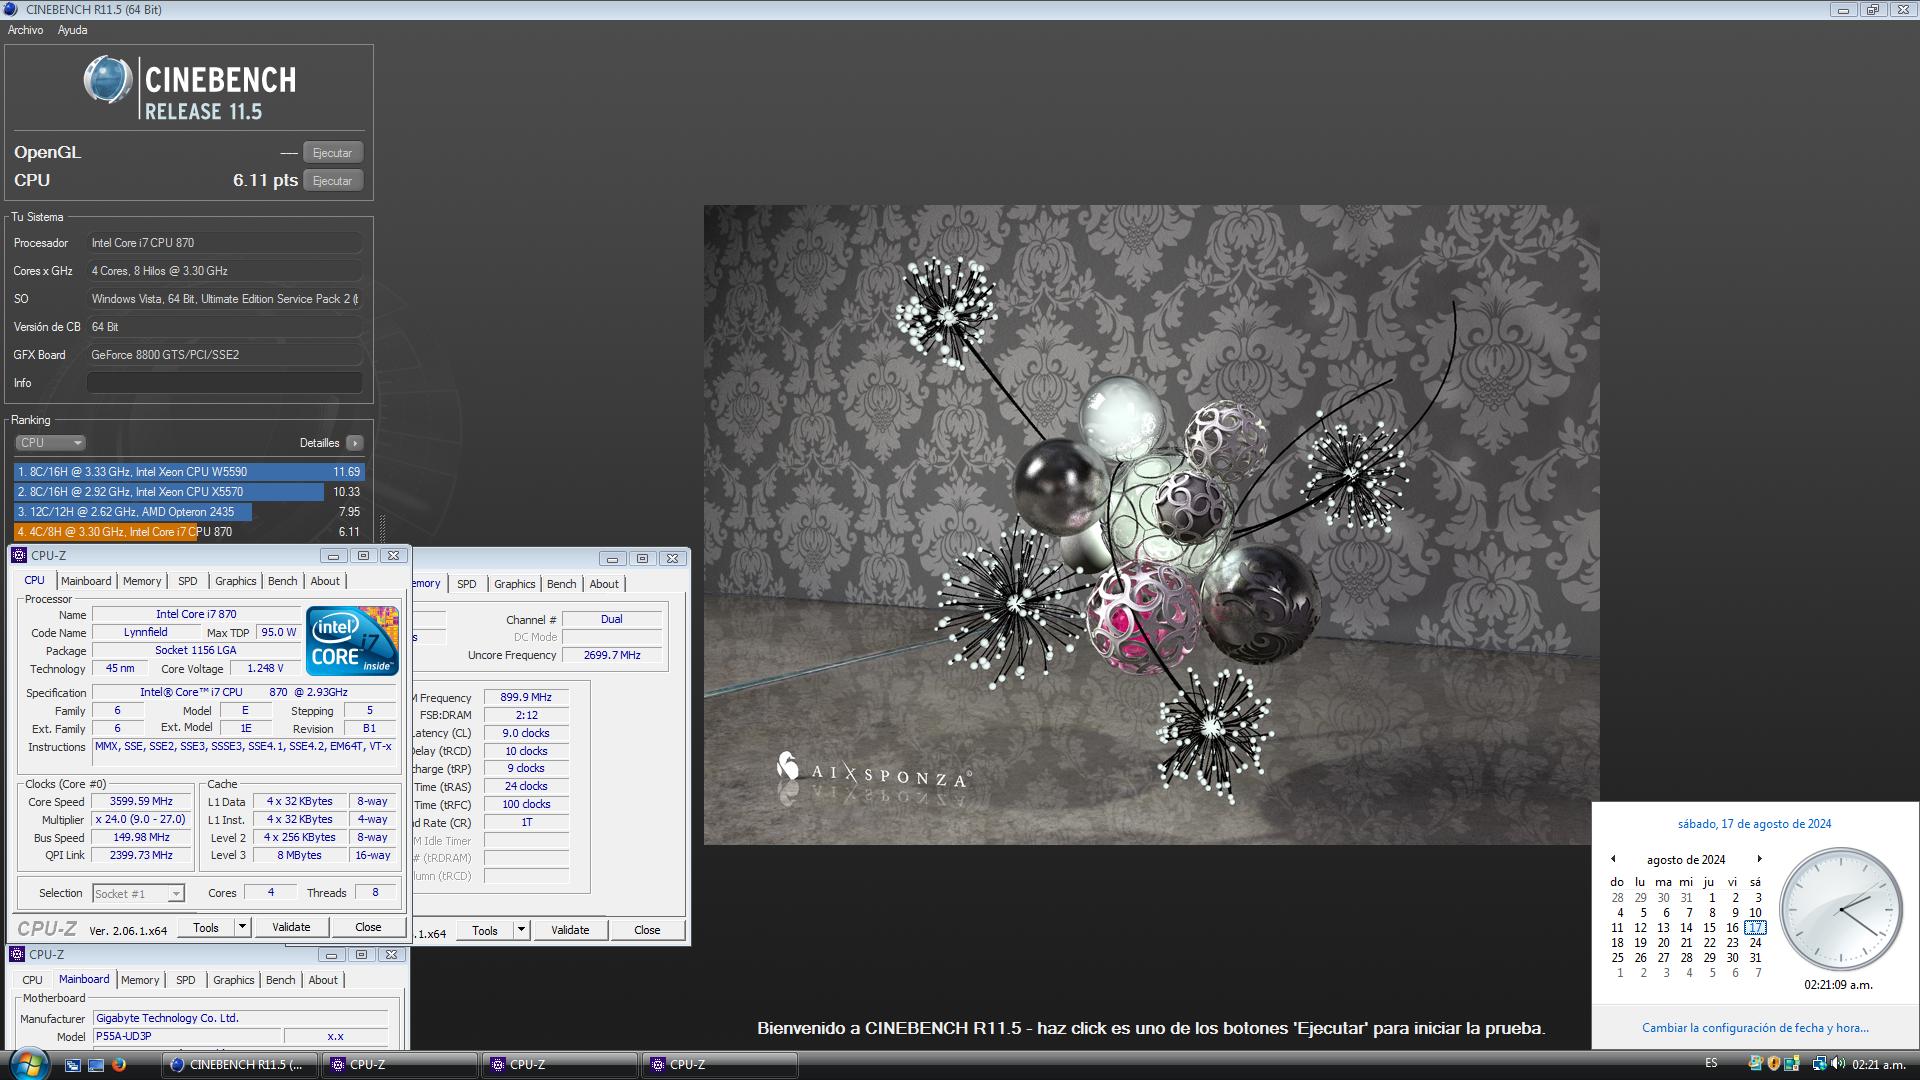Open Graphics tab in Mainboard CPU-Z window
Image resolution: width=1920 pixels, height=1080 pixels.
click(234, 980)
